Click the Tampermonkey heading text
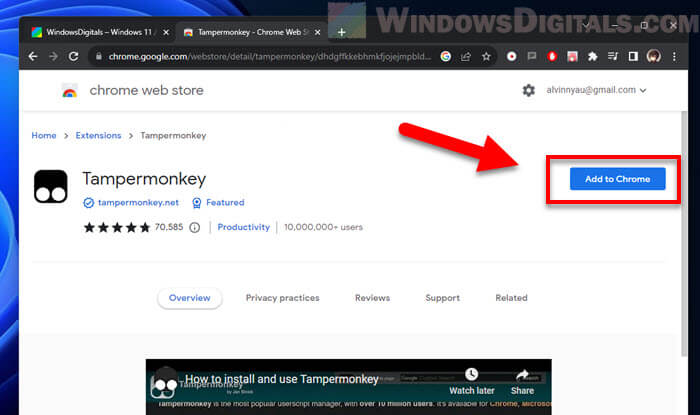This screenshot has width=700, height=415. pos(144,179)
